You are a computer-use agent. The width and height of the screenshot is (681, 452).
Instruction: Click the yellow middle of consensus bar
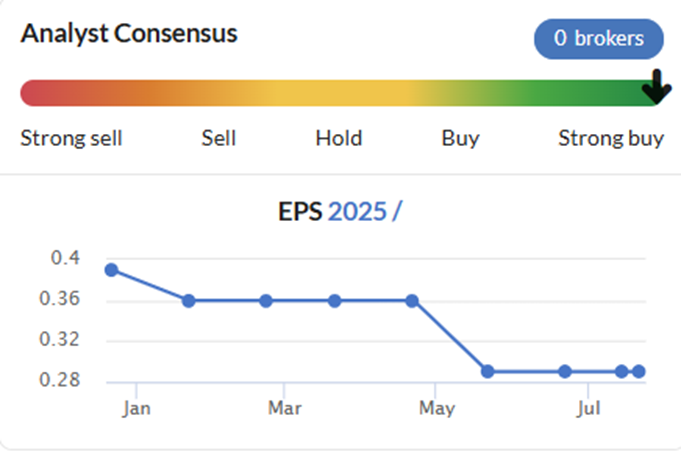(x=339, y=93)
